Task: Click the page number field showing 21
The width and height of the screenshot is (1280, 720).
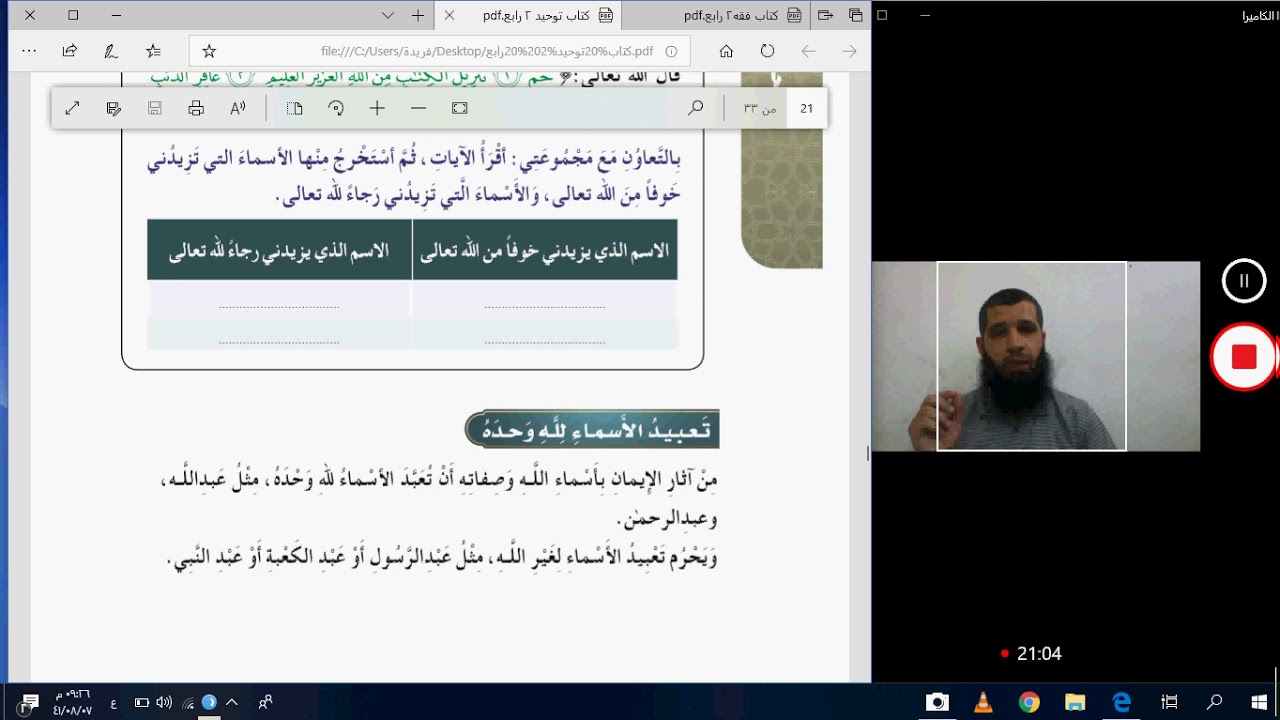Action: coord(806,108)
